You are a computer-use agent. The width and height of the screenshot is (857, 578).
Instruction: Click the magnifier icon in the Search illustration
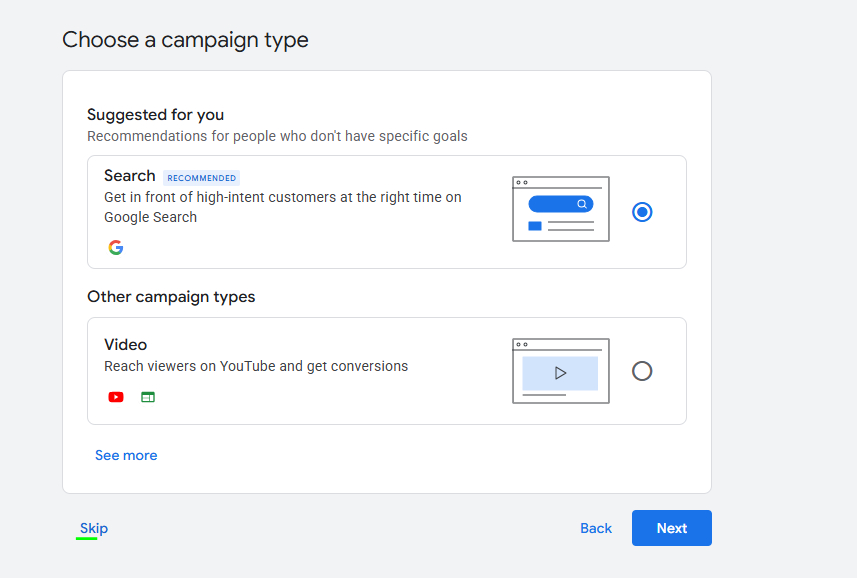[582, 204]
